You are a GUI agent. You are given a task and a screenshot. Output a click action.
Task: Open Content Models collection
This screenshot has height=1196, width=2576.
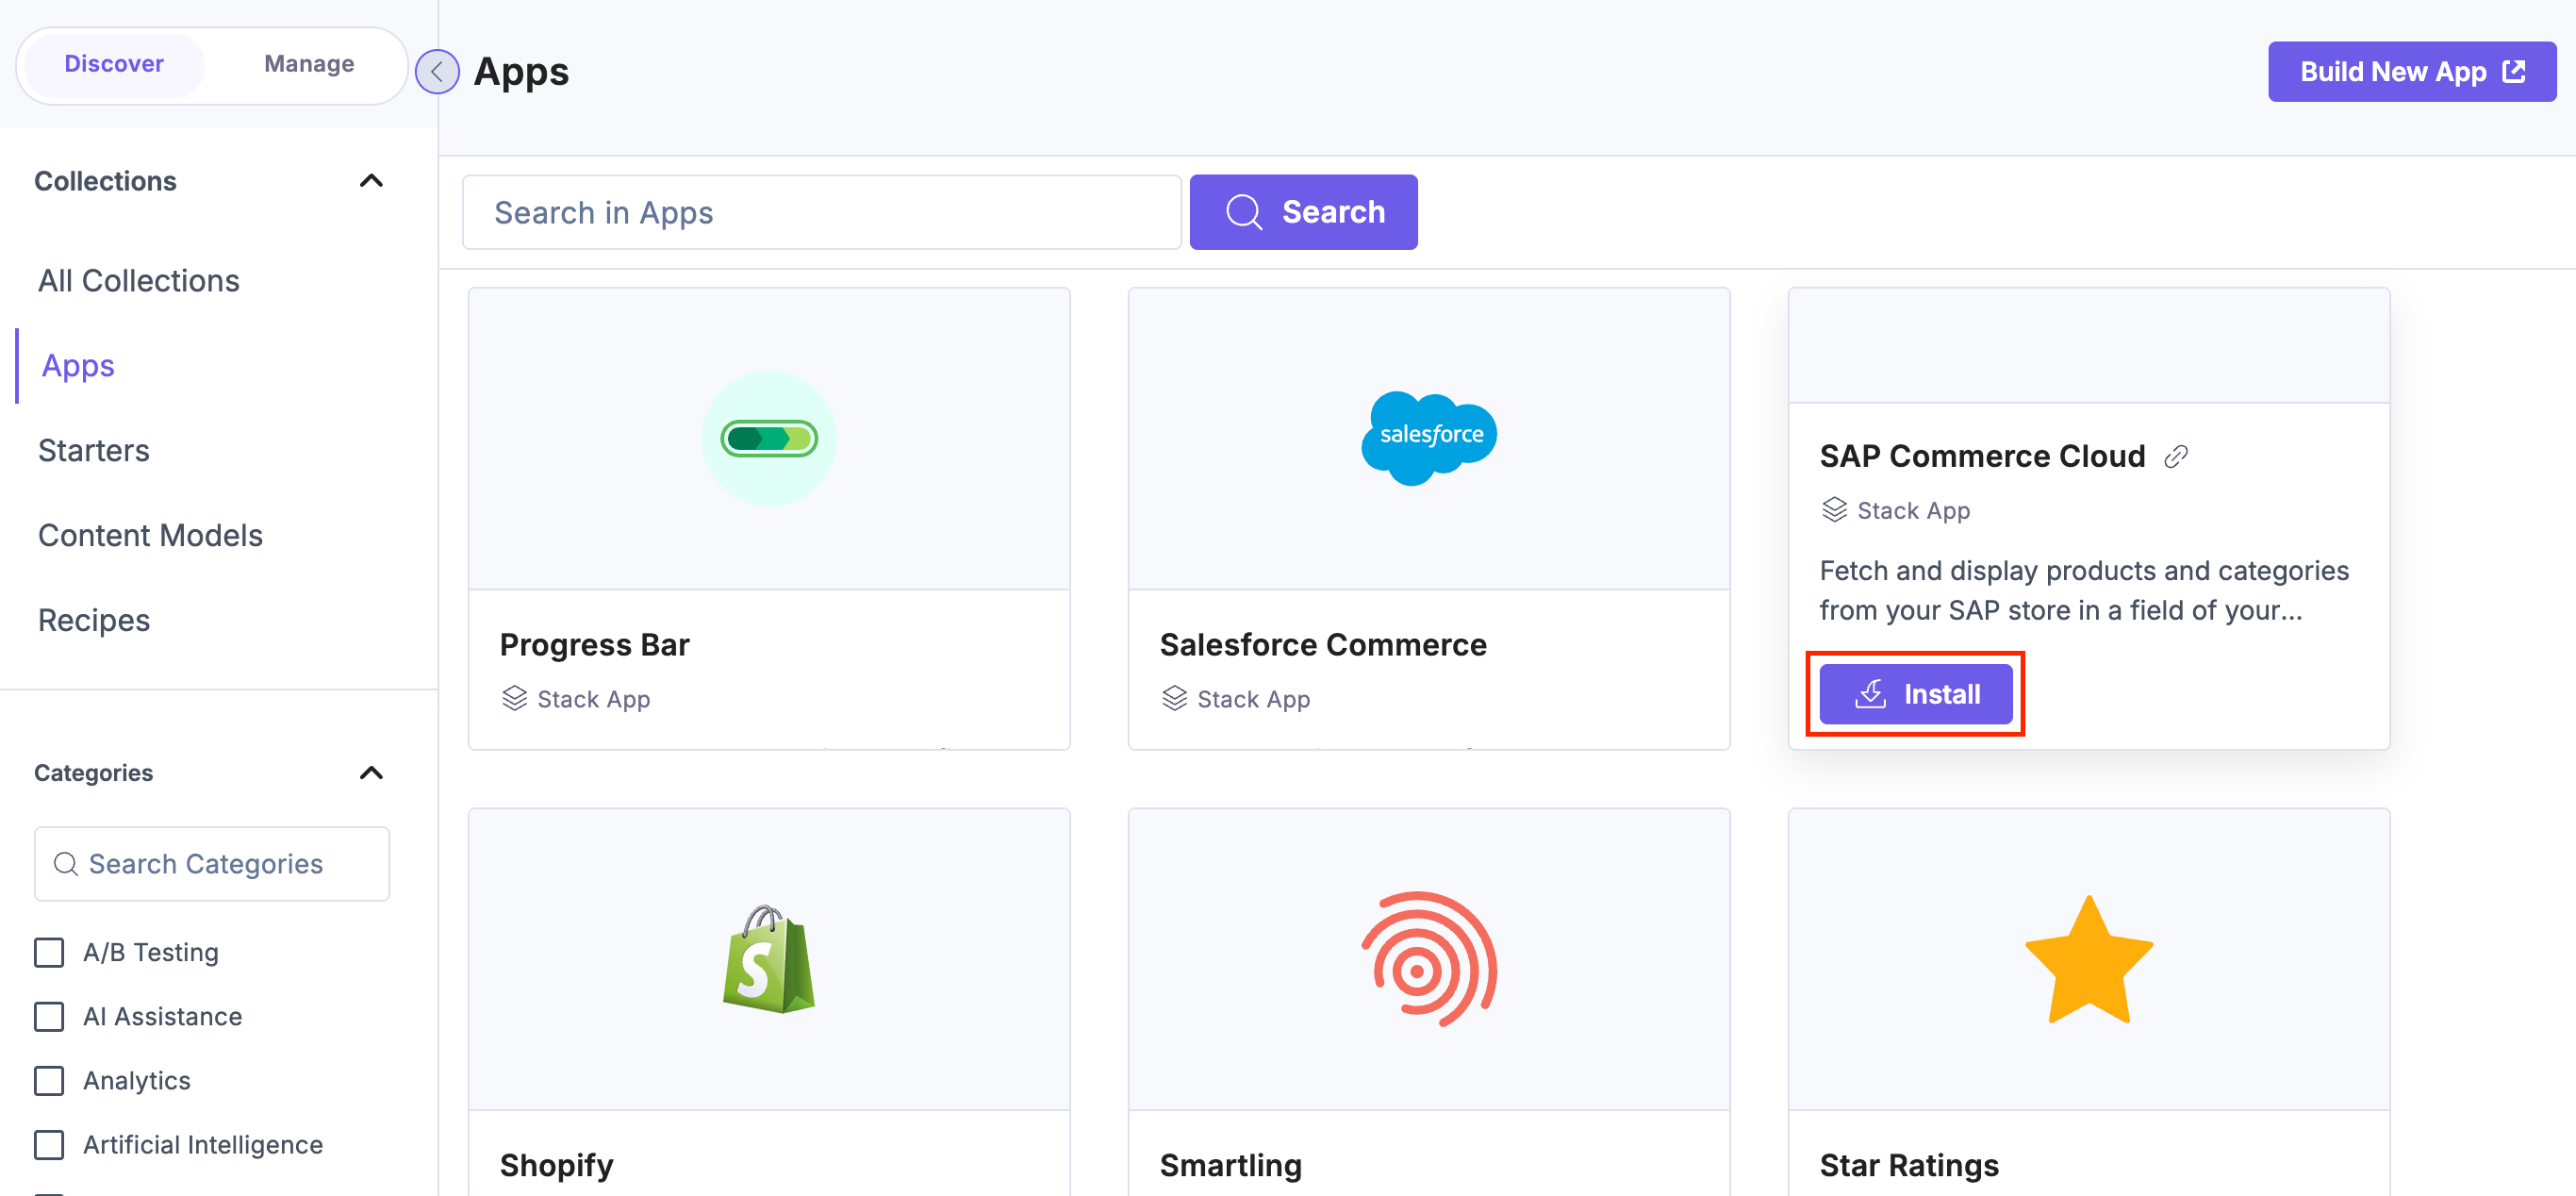pyautogui.click(x=151, y=536)
